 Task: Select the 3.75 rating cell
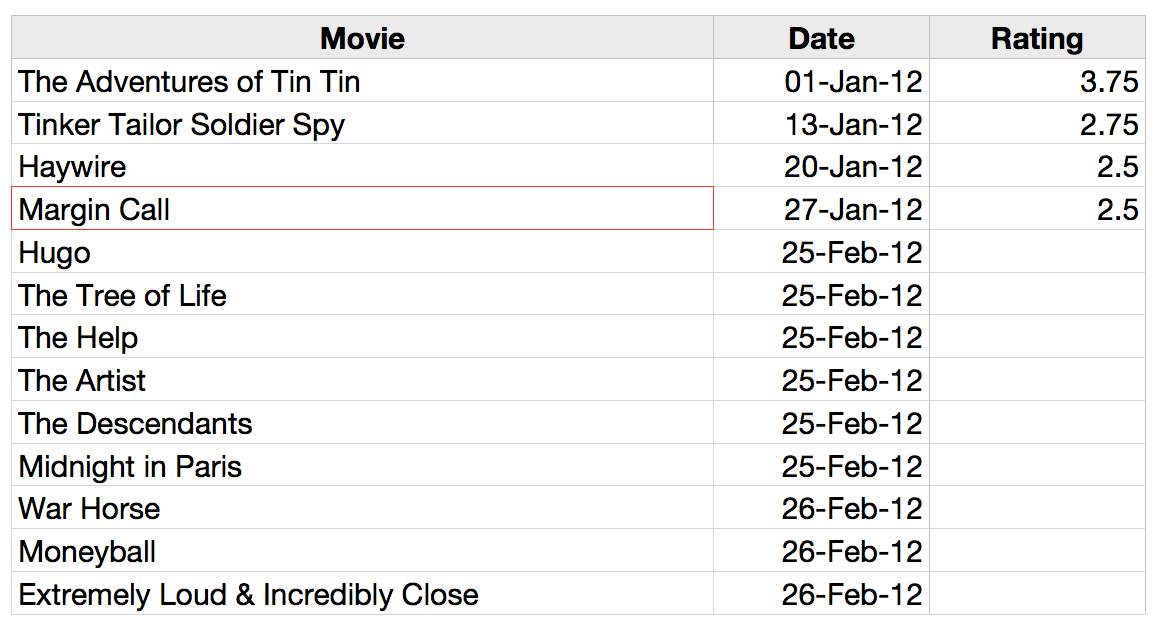(x=1037, y=81)
